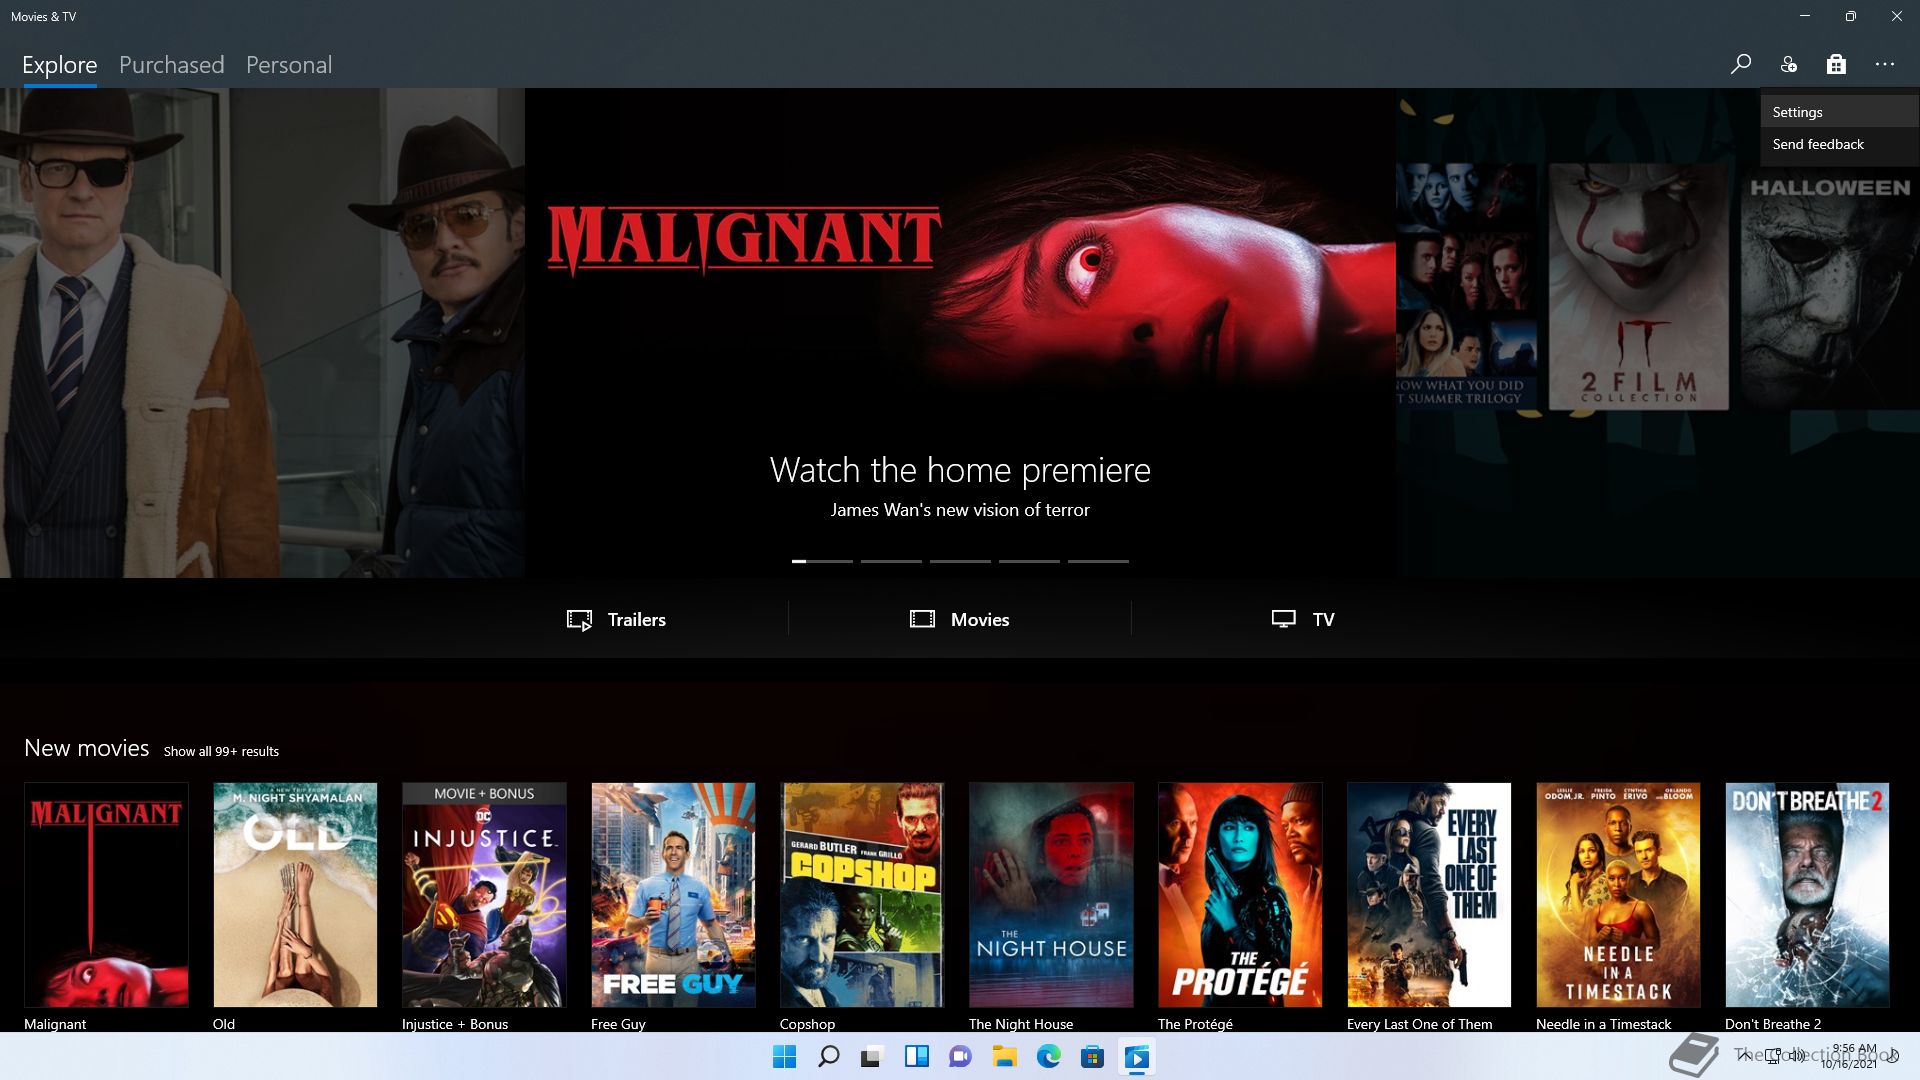Open the Trailers section
Screen dimensions: 1920x1080
point(616,620)
